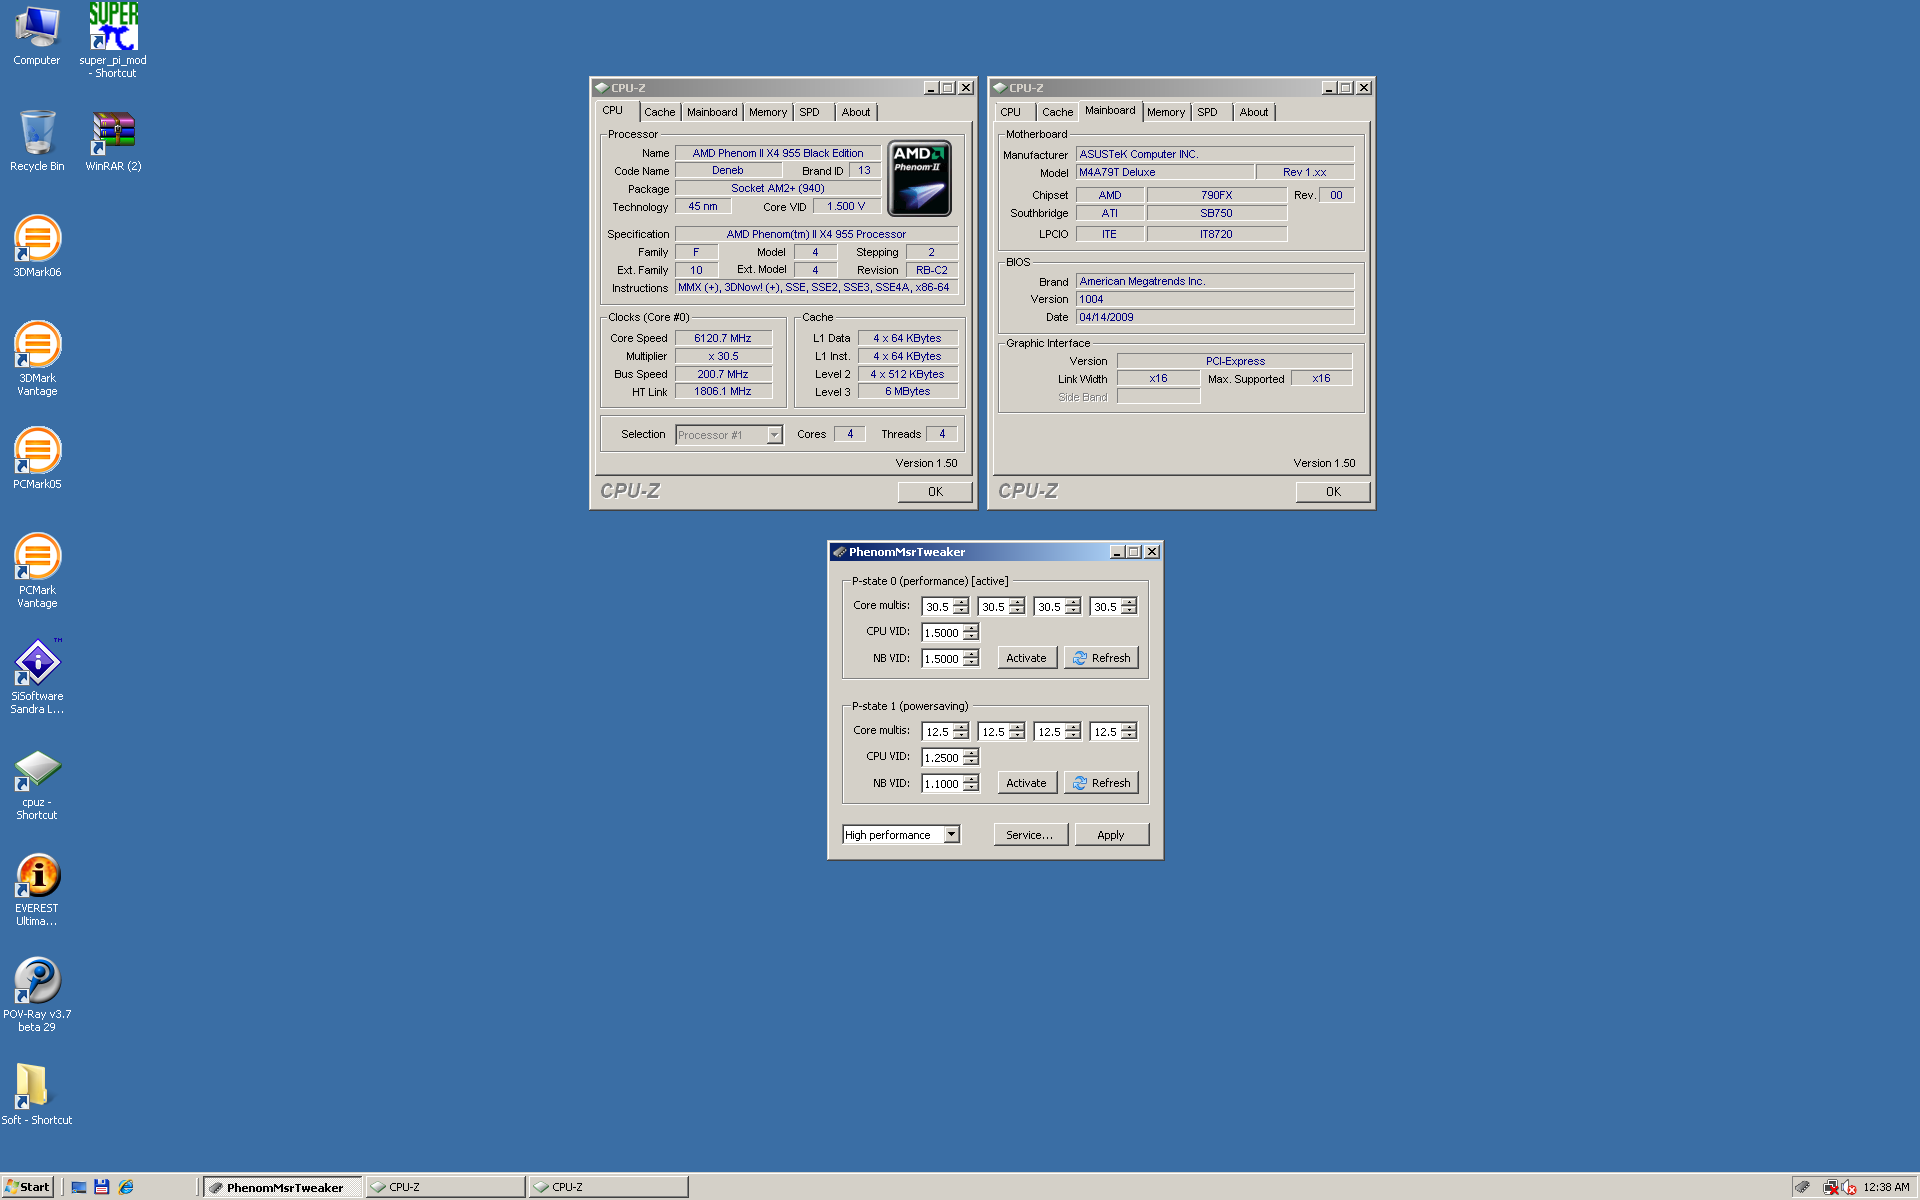Click the PhenomMsrTweaker title bar icon
Viewport: 1920px width, 1200px height.
pyautogui.click(x=839, y=552)
